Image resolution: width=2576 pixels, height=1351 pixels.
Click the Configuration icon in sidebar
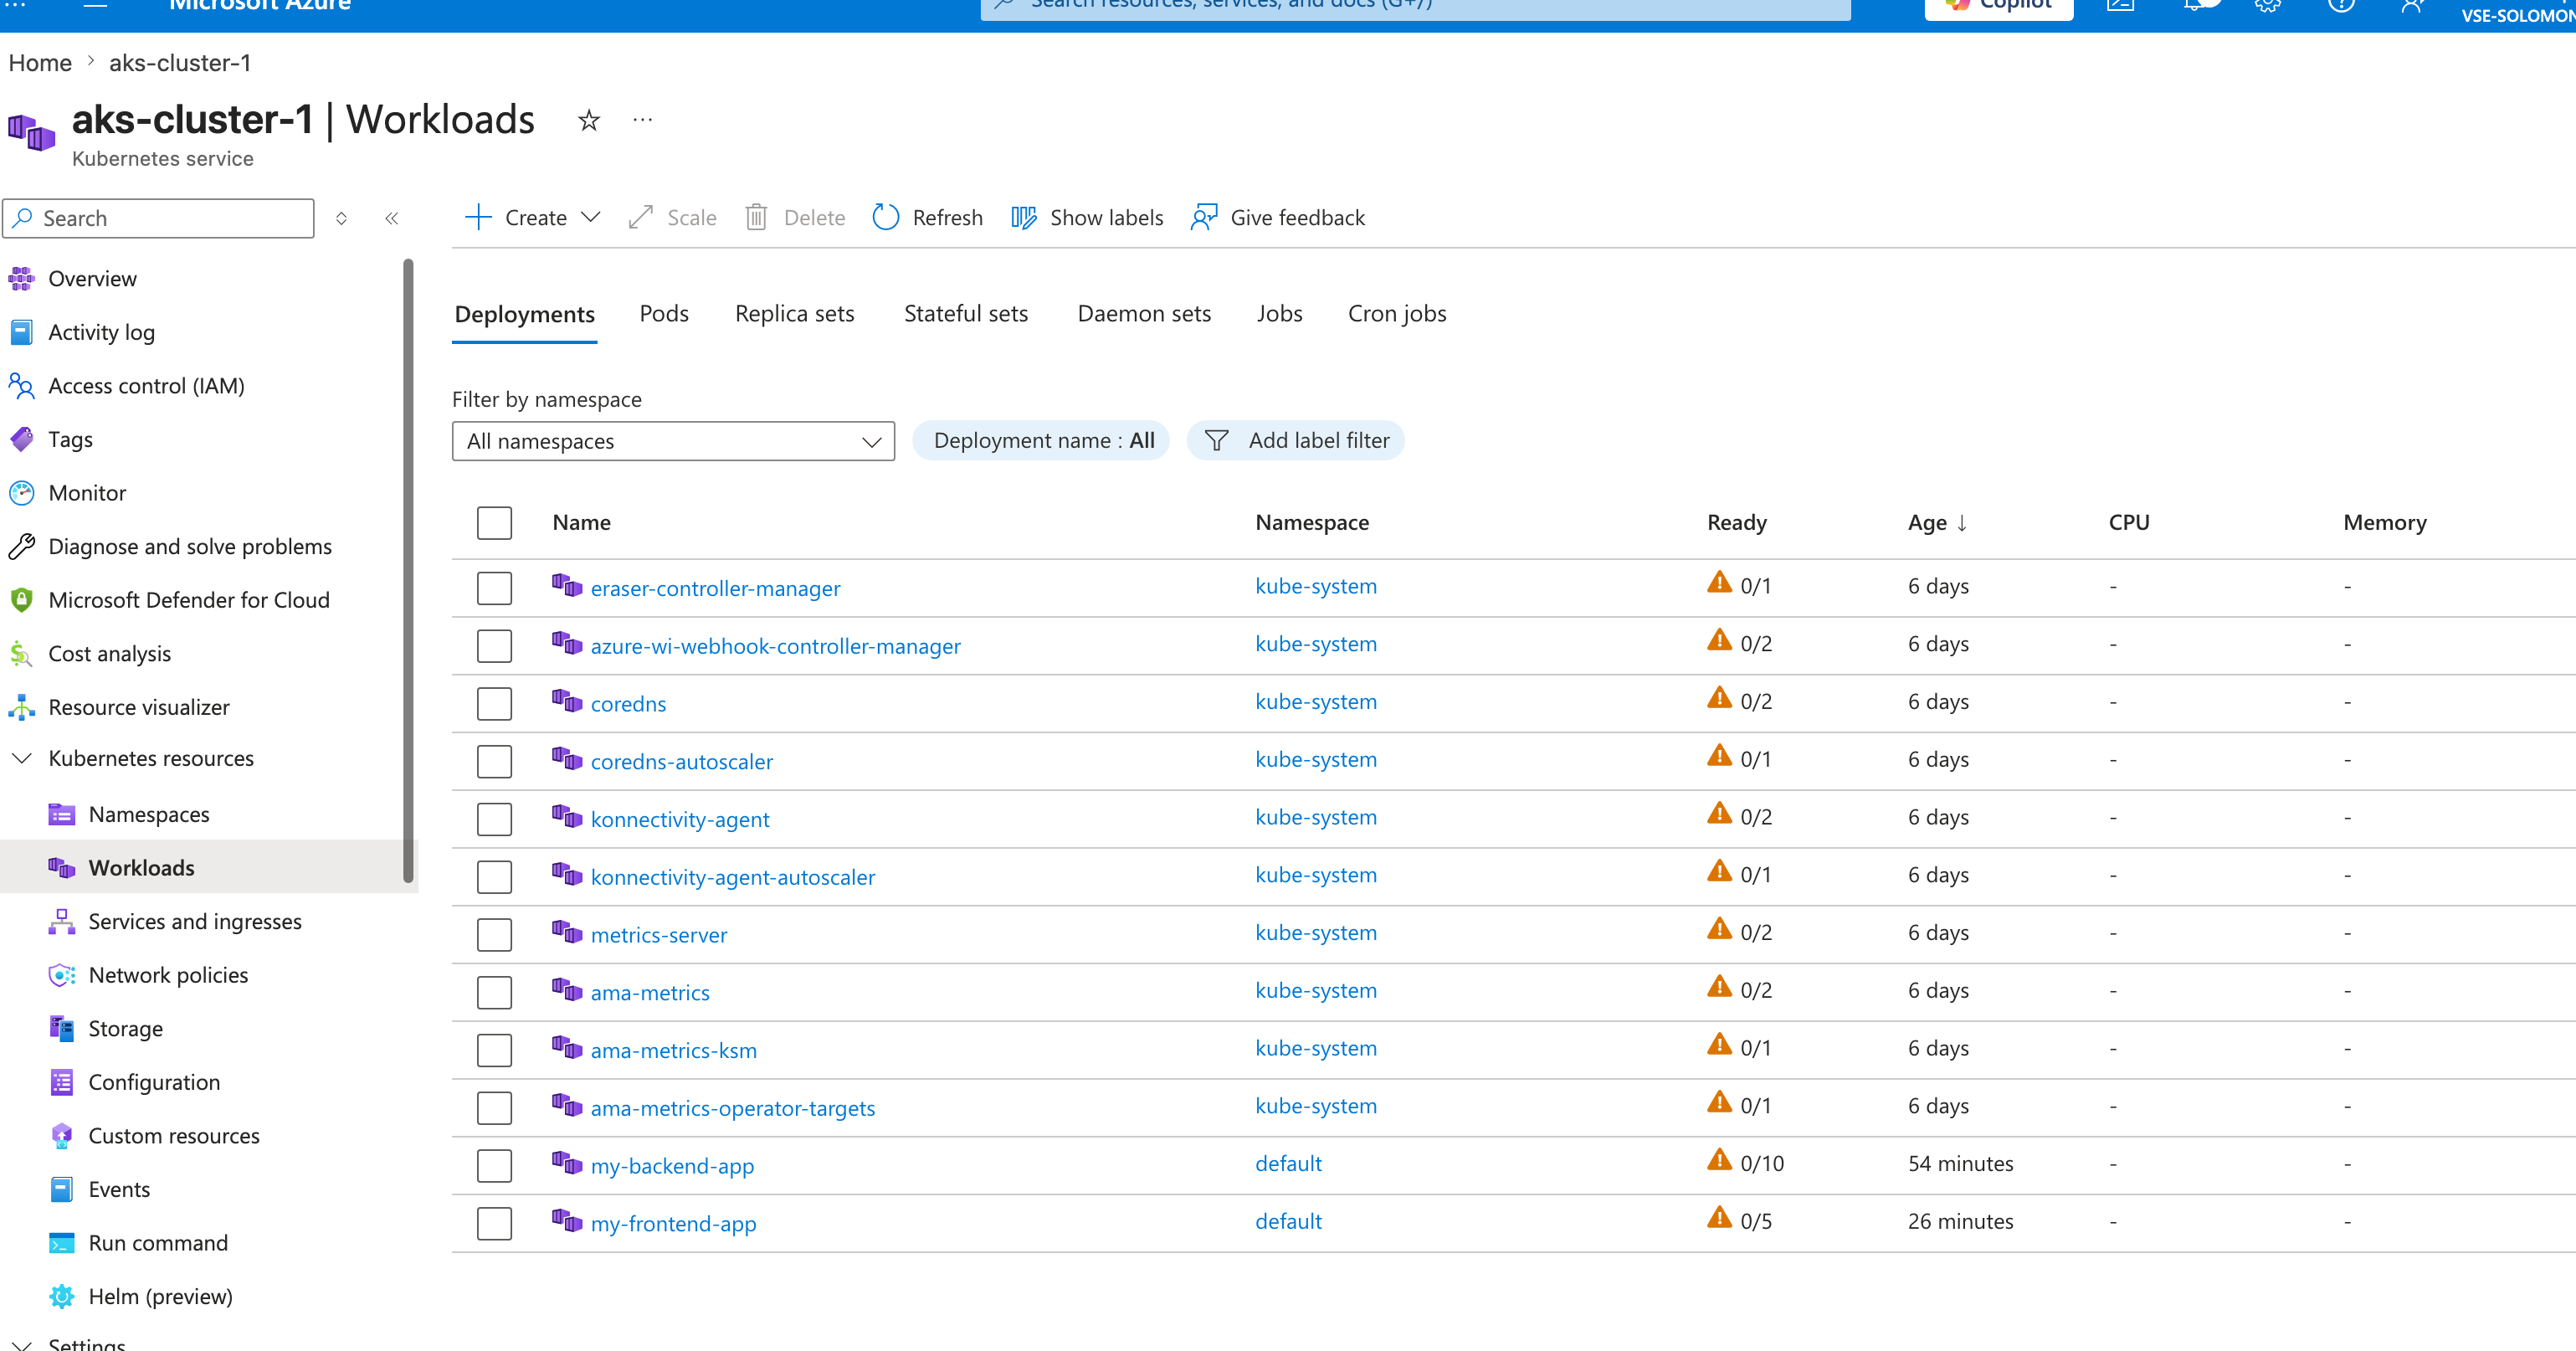click(62, 1082)
